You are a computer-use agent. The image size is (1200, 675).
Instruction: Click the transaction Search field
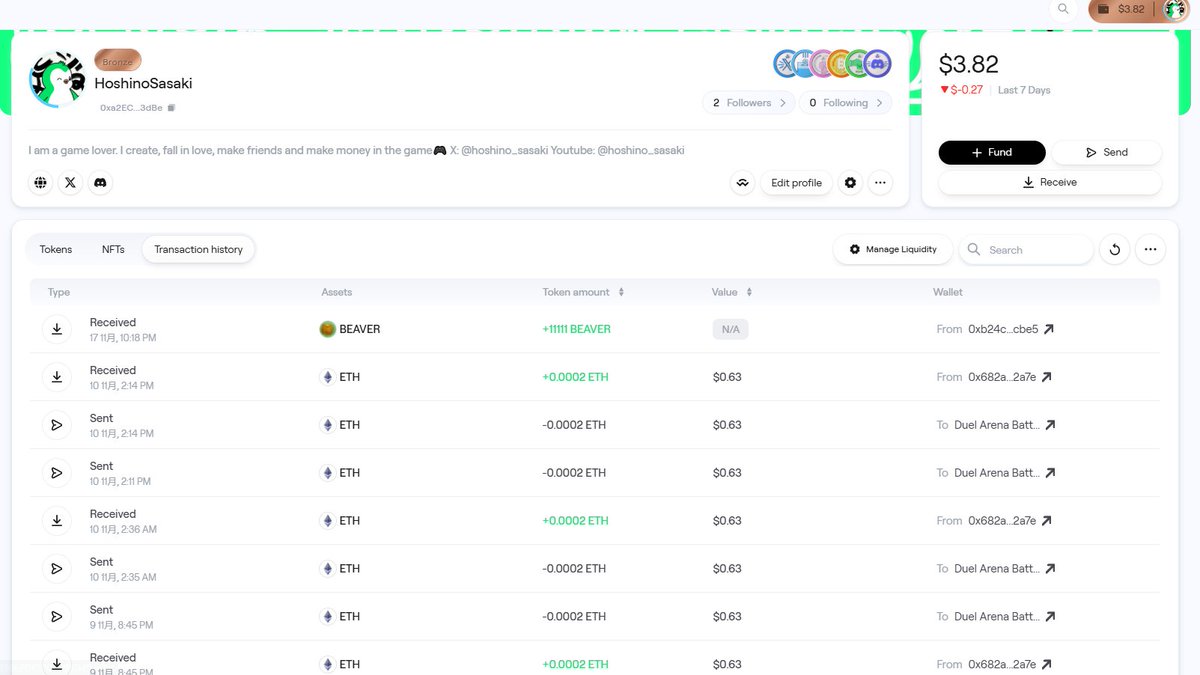coord(1035,250)
